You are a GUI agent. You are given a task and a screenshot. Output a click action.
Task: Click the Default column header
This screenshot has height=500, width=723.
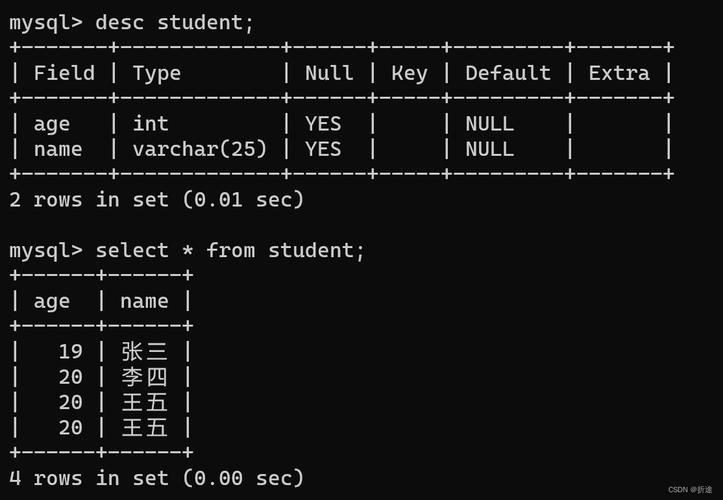508,73
